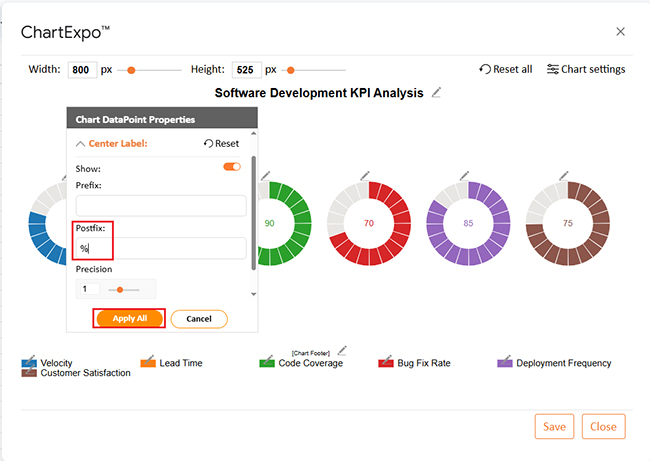The height and width of the screenshot is (461, 650).
Task: Reset the Center Label properties
Action: [x=221, y=143]
